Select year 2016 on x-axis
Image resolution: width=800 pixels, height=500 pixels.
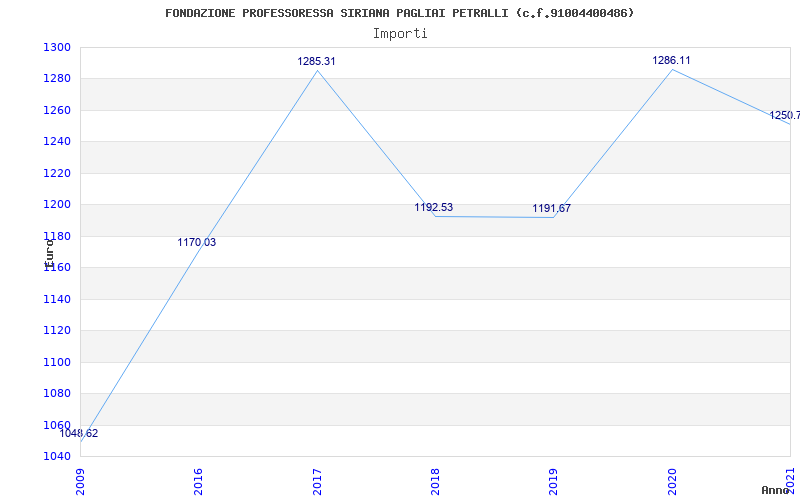coord(198,482)
